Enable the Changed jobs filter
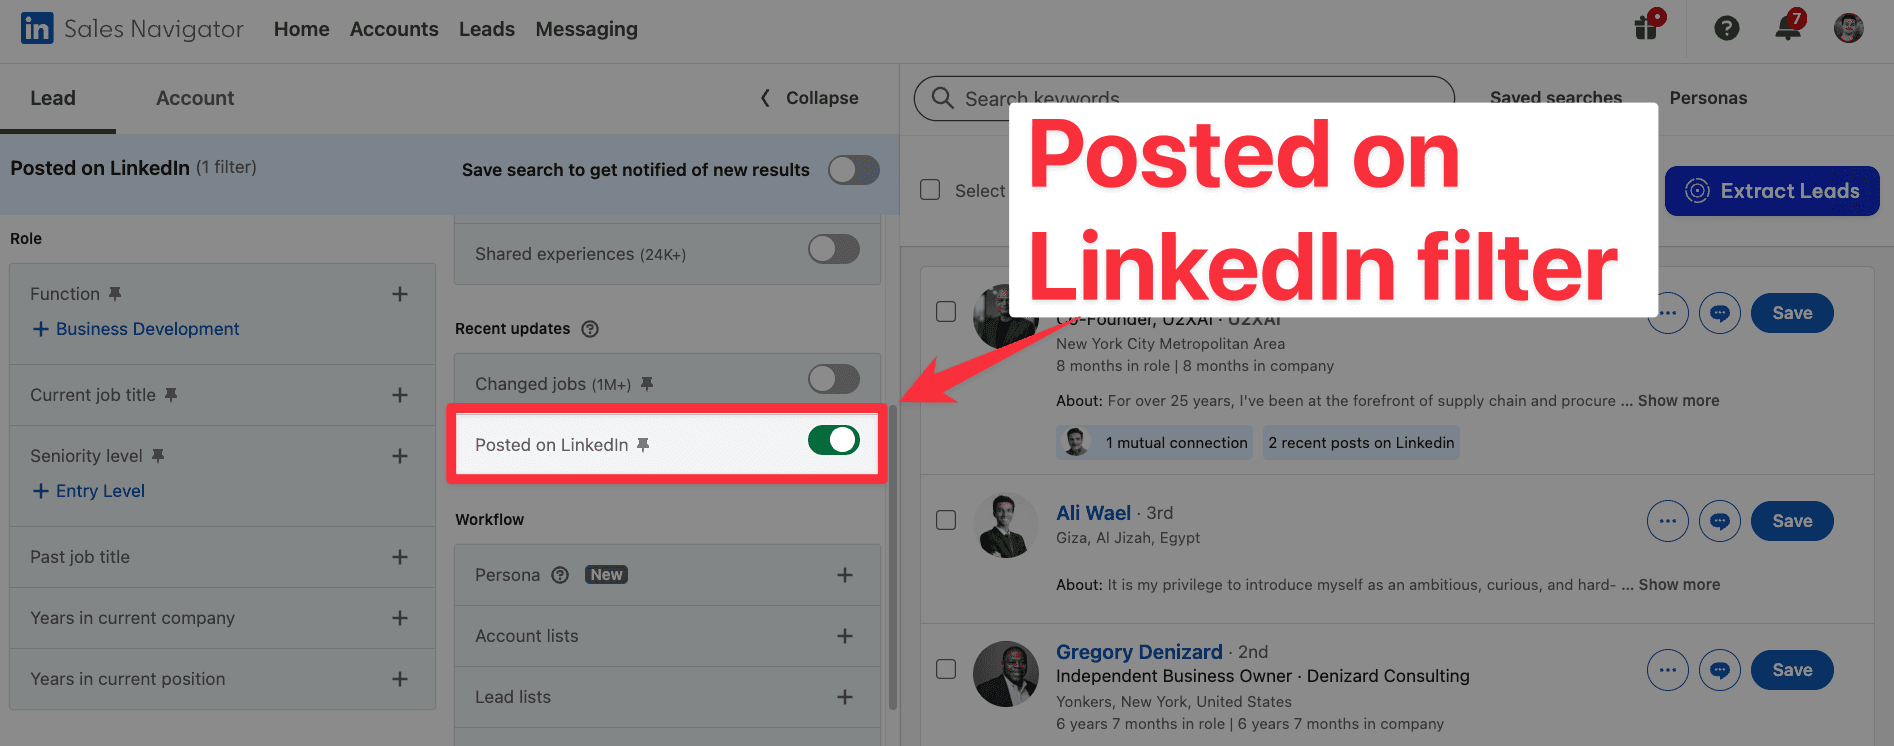Screen dimensions: 1894x746 tap(834, 379)
